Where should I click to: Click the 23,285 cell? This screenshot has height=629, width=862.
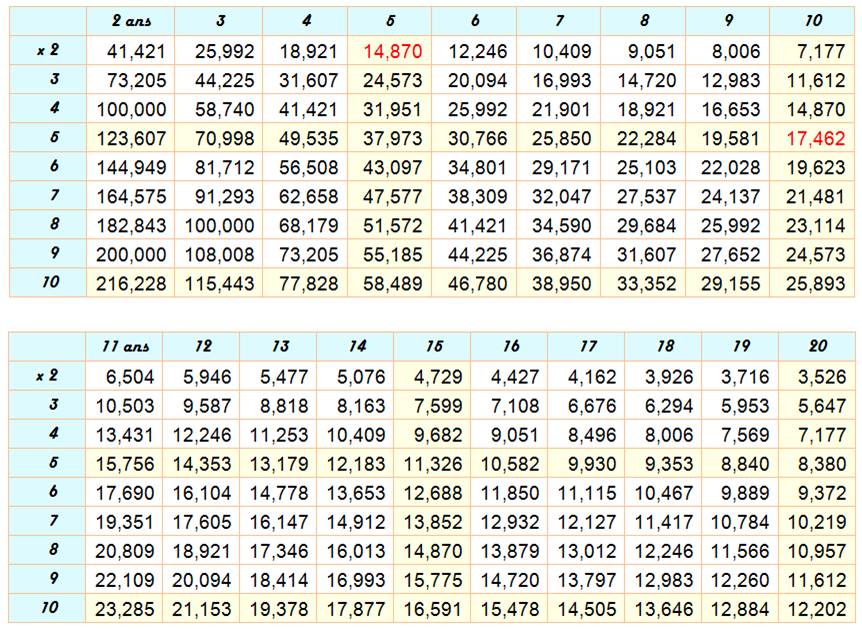tap(125, 609)
